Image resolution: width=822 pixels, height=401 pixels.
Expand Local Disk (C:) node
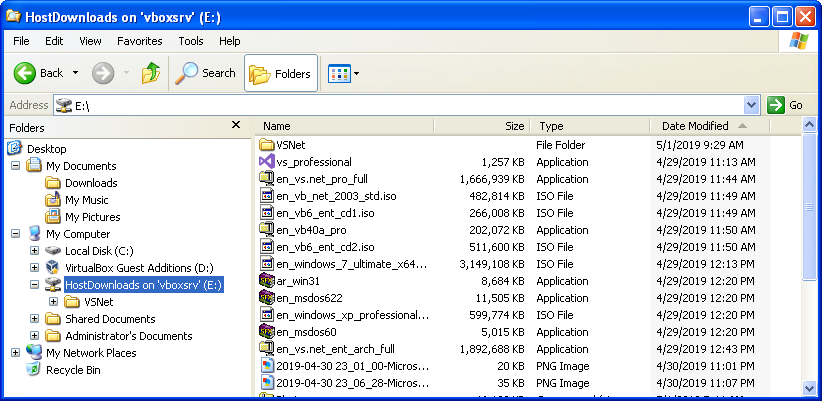pyautogui.click(x=35, y=251)
